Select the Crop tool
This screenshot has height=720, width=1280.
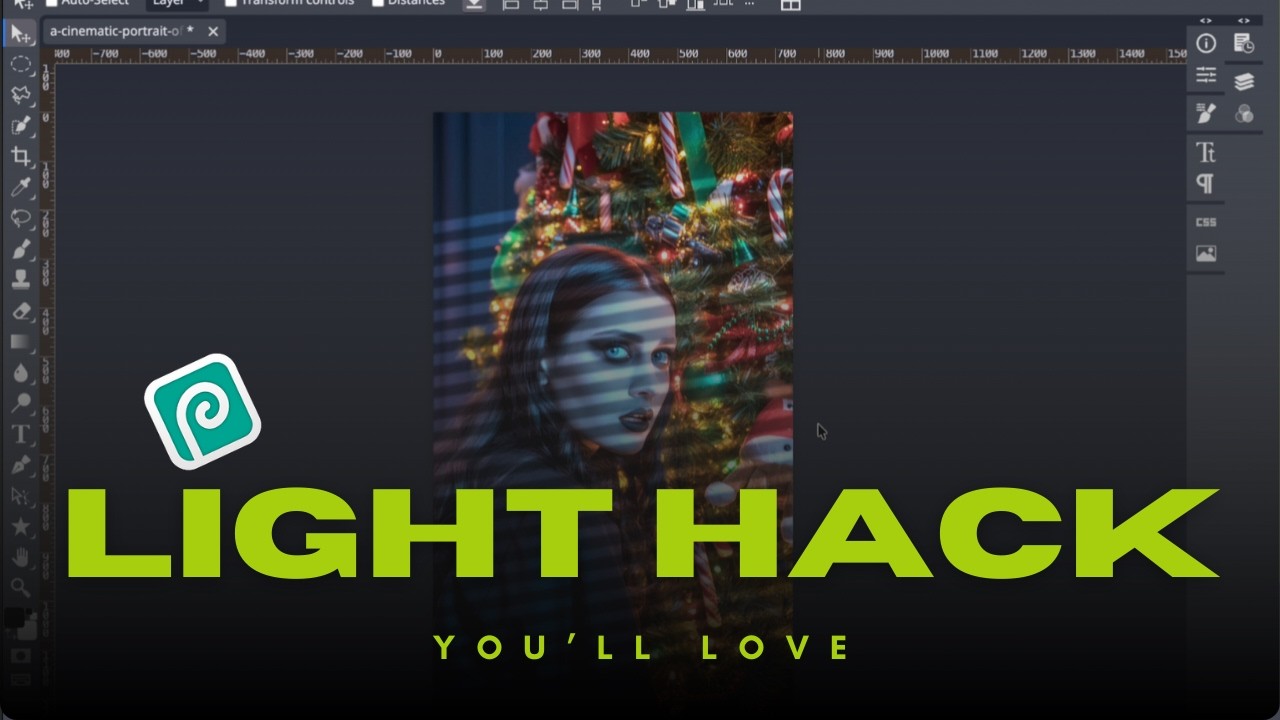click(20, 156)
